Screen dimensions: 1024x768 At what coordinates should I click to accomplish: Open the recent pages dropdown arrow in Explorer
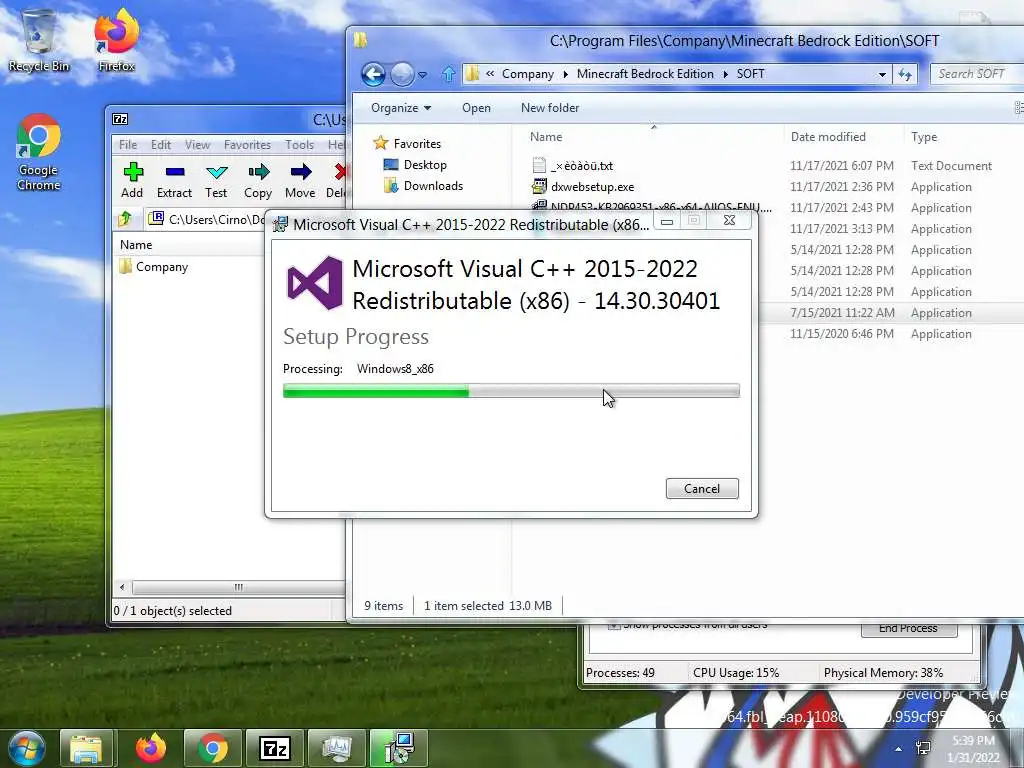423,74
